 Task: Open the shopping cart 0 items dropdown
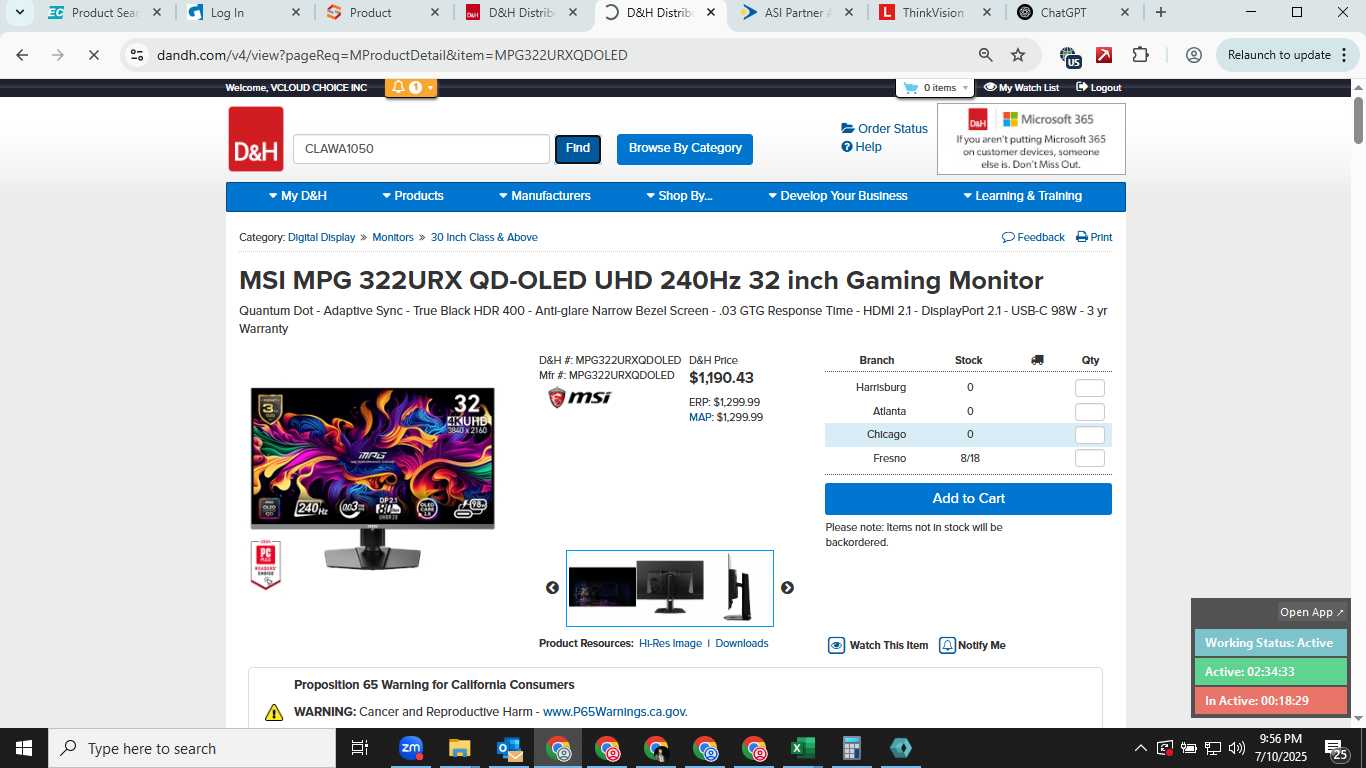935,88
